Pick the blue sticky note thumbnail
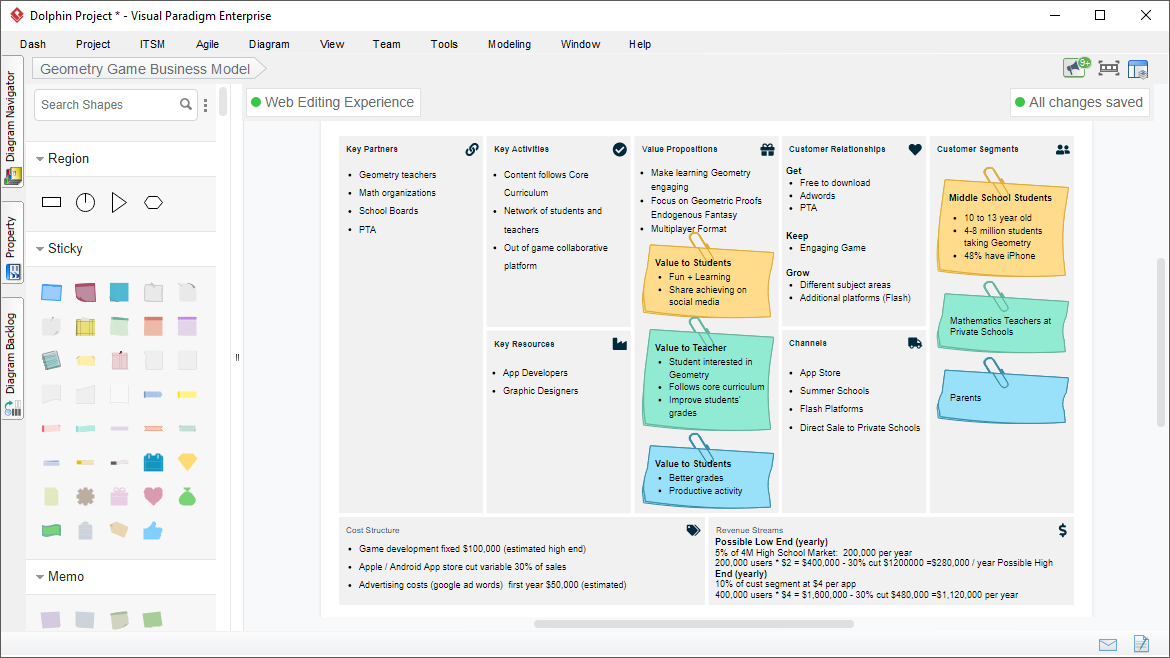 [51, 291]
